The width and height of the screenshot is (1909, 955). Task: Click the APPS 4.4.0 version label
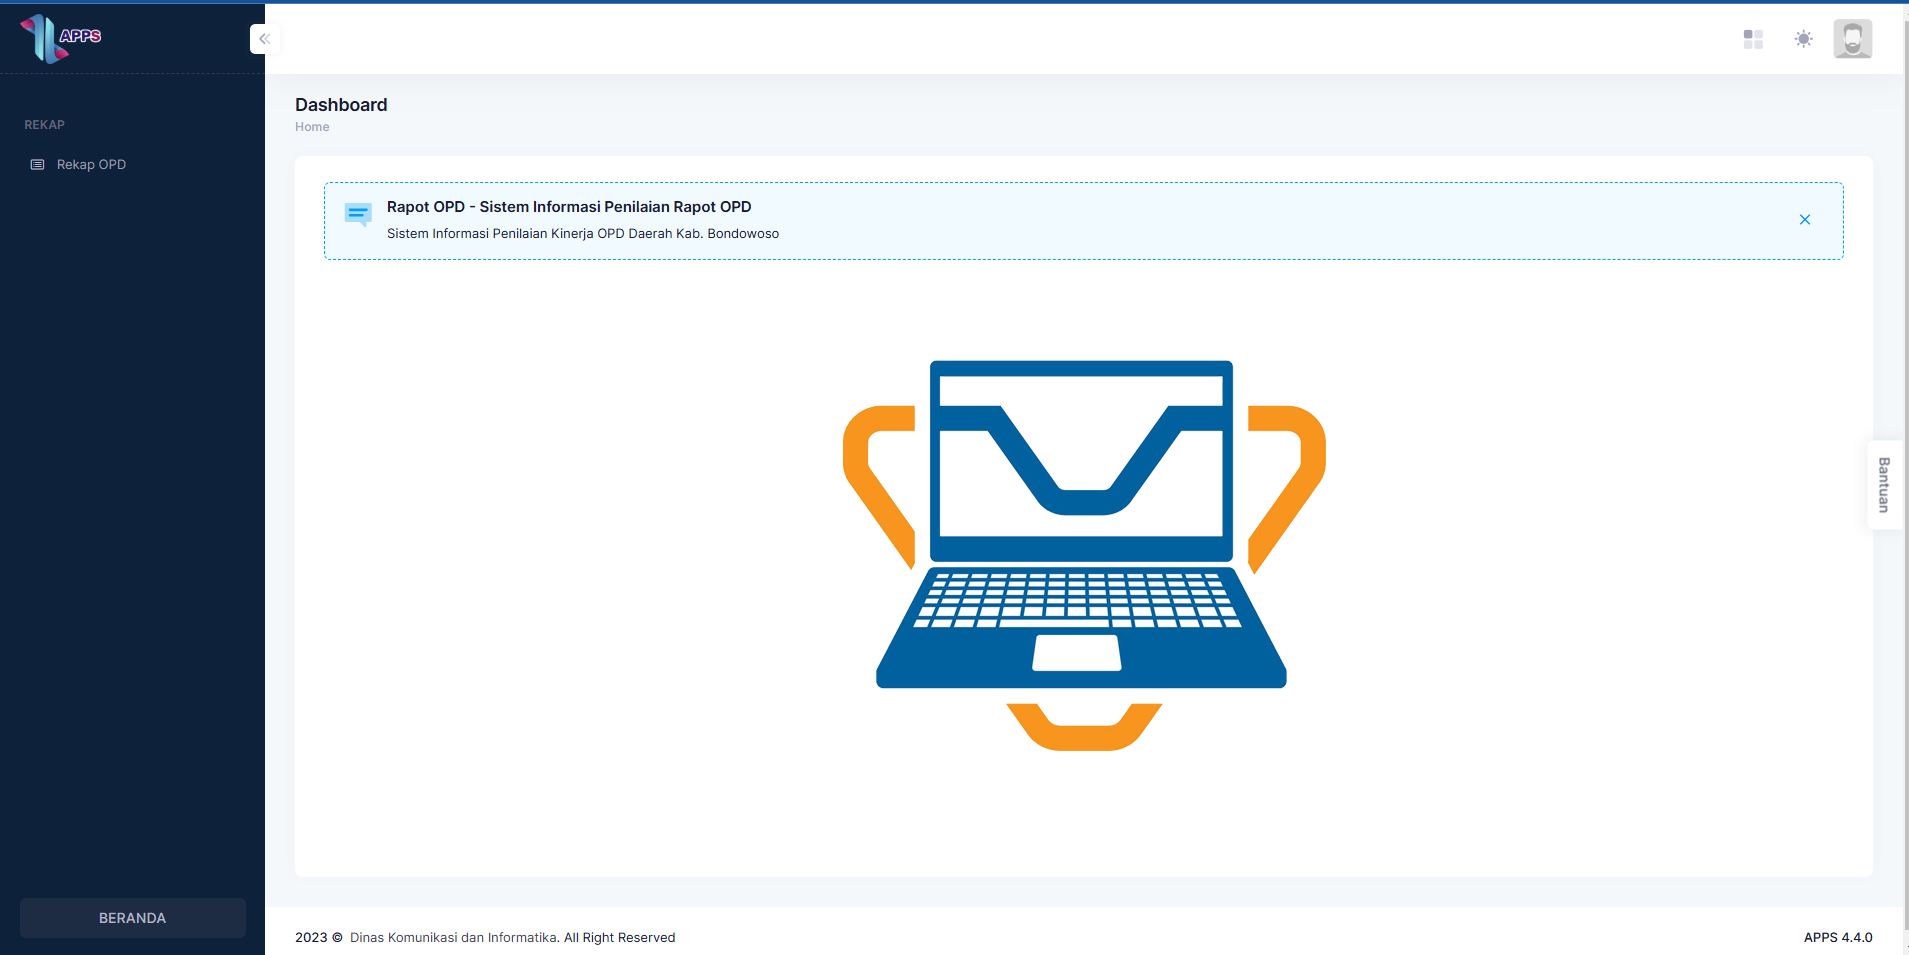1837,938
